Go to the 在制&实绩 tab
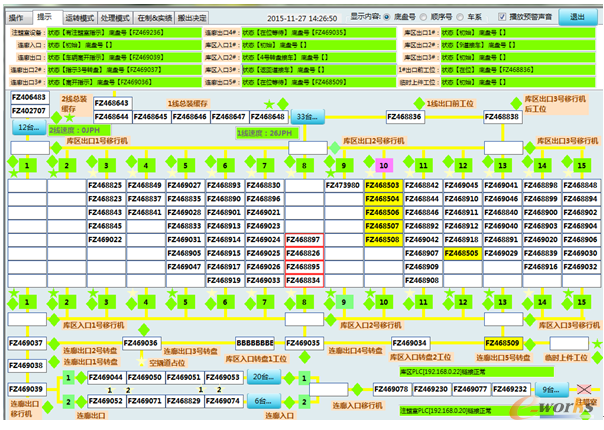604x430 pixels. (x=154, y=18)
